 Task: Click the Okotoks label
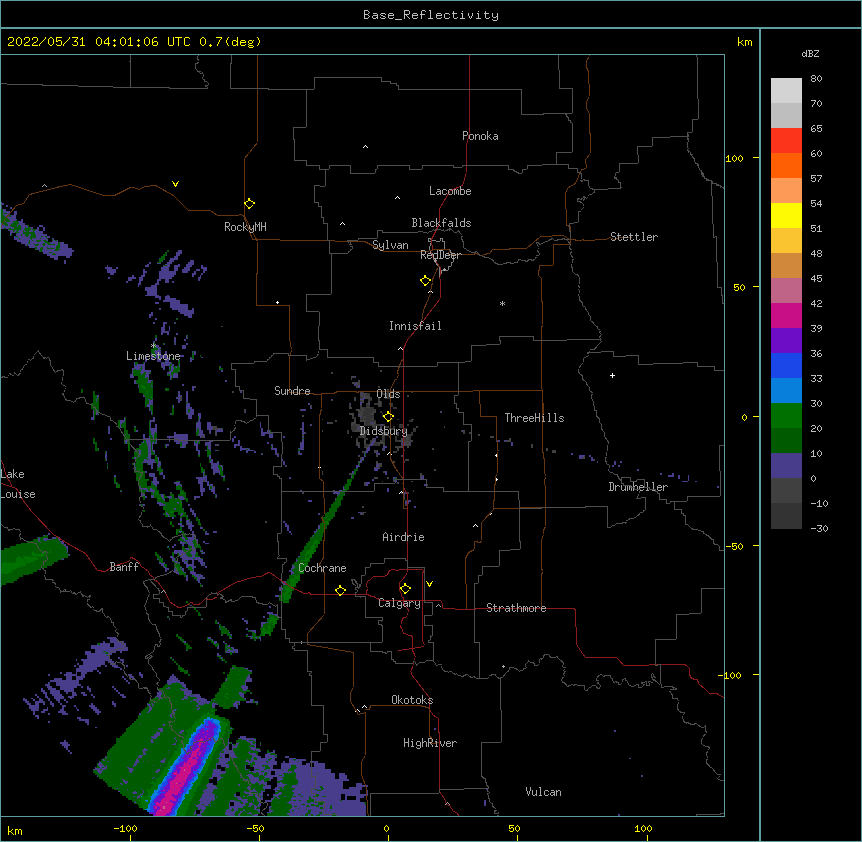[x=412, y=700]
